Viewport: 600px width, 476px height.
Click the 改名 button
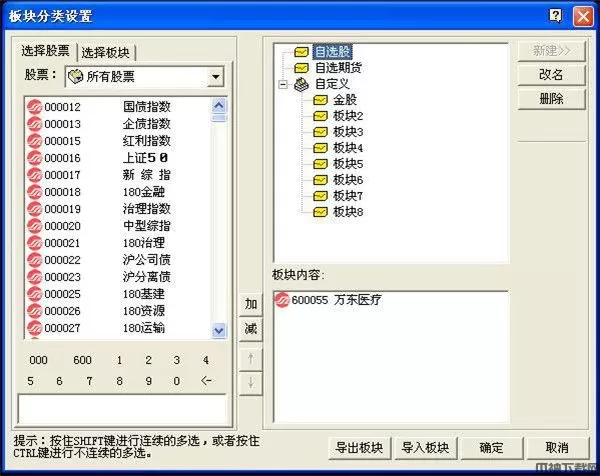click(551, 74)
